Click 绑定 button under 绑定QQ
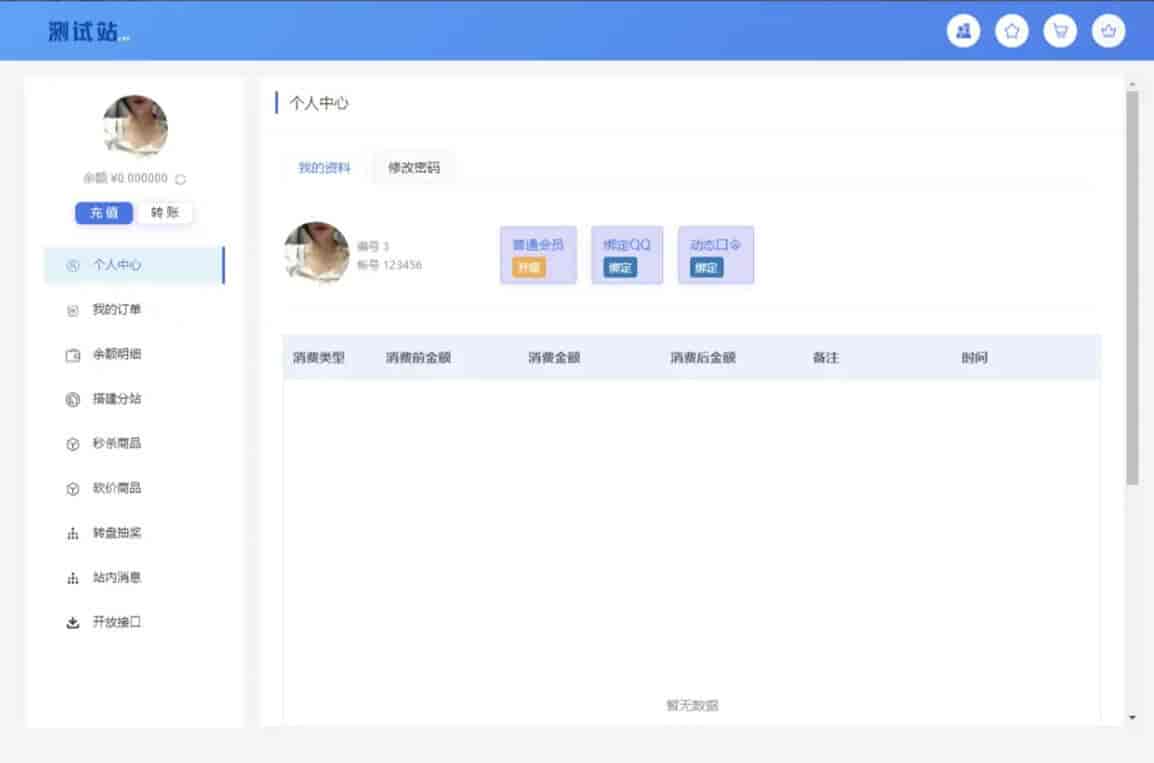 pos(620,268)
